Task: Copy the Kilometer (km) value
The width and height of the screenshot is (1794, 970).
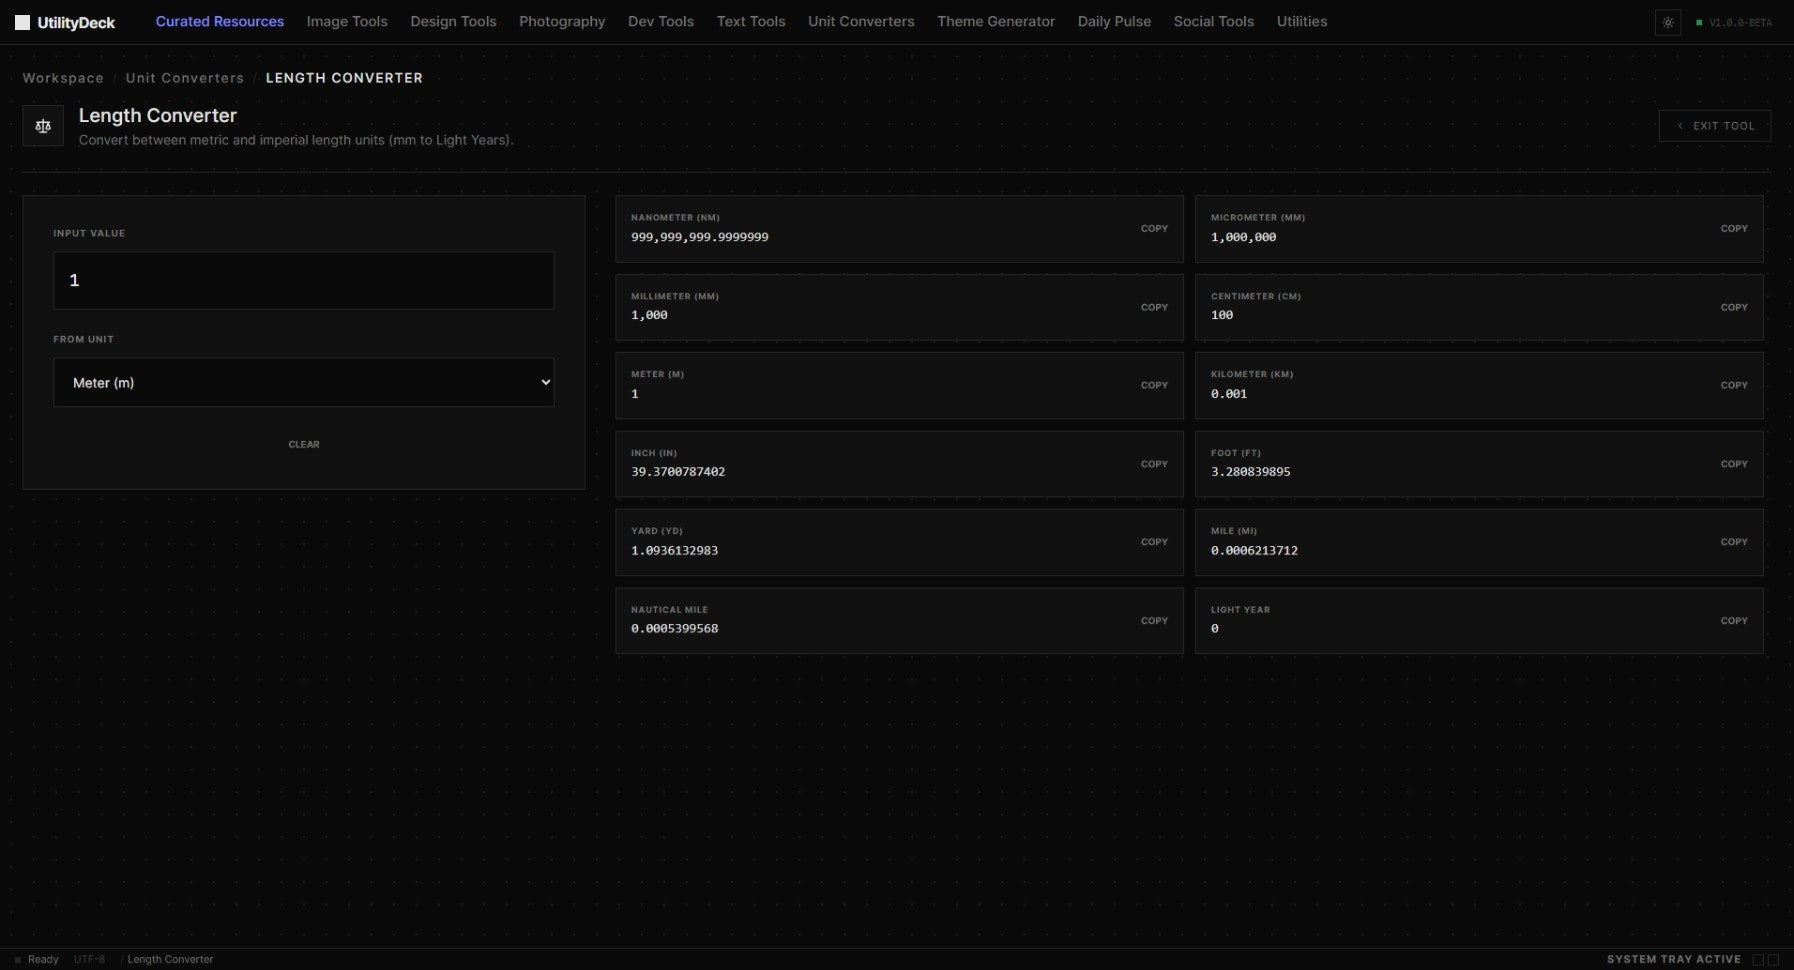Action: (x=1734, y=385)
